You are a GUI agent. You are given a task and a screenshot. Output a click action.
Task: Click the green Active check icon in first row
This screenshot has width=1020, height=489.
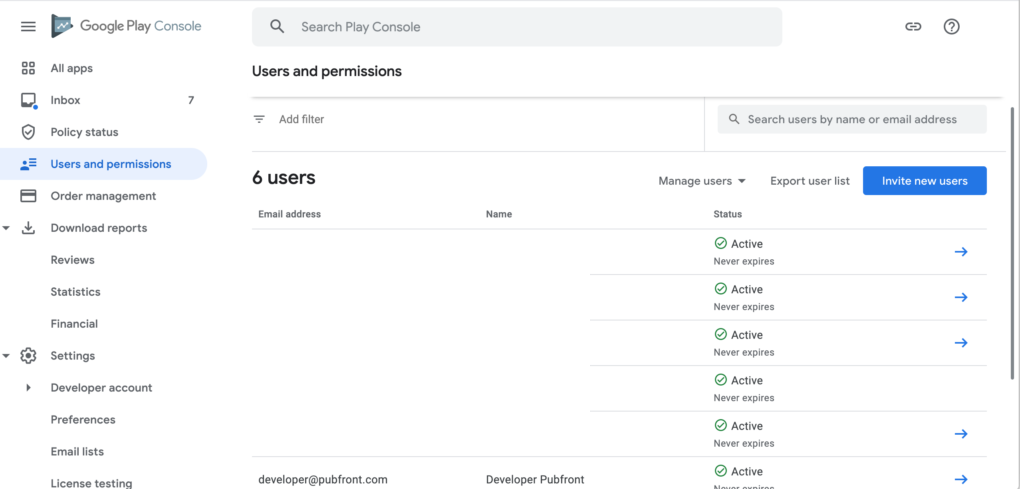click(x=720, y=243)
